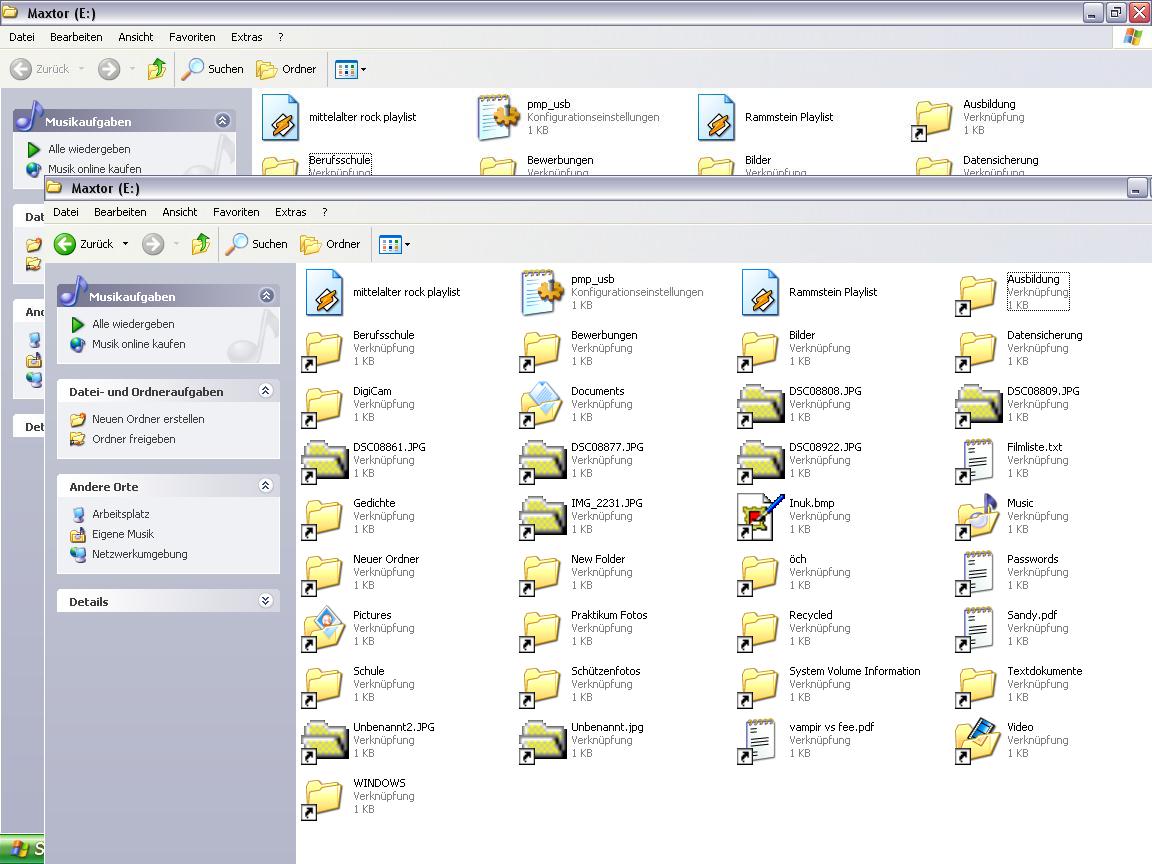Select vampir vs fee.pdf shortcut icon

tap(757, 741)
